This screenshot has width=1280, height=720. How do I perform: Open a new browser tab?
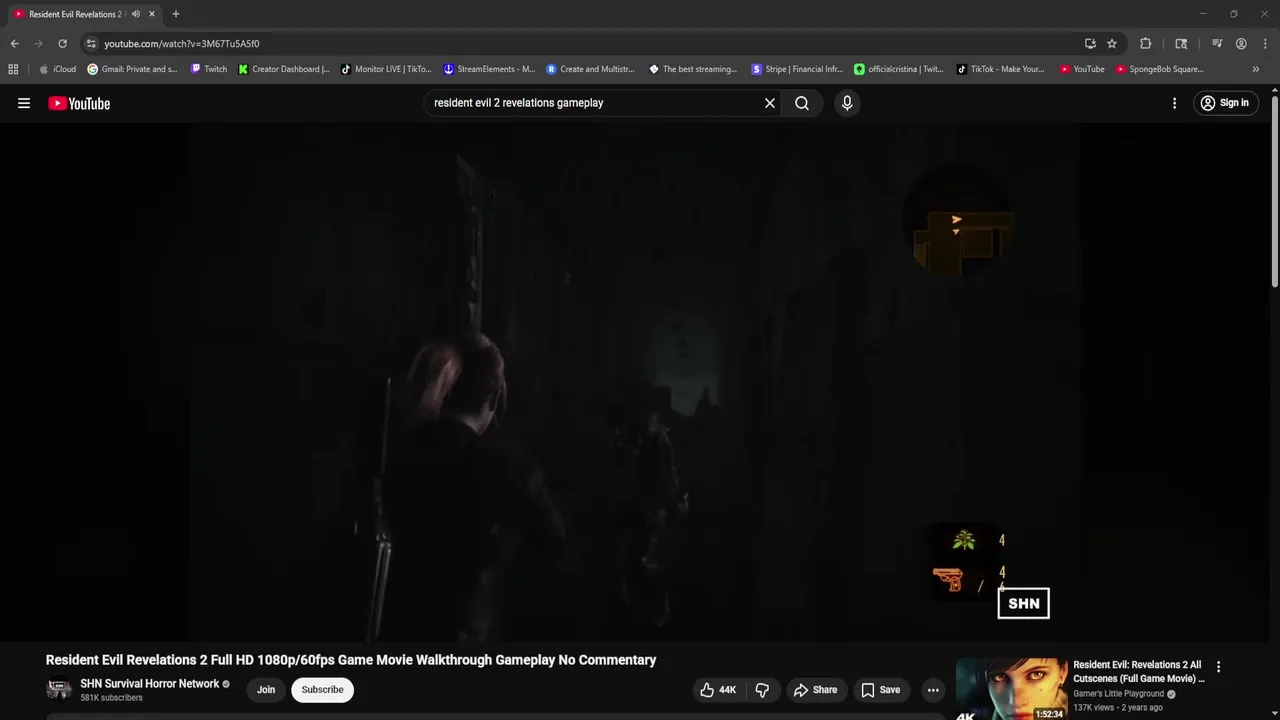pos(176,14)
